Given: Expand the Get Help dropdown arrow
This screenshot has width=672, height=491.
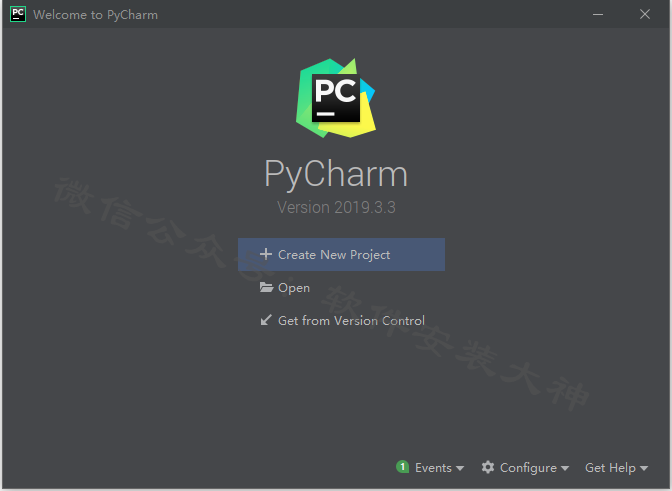Looking at the screenshot, I should tap(644, 468).
